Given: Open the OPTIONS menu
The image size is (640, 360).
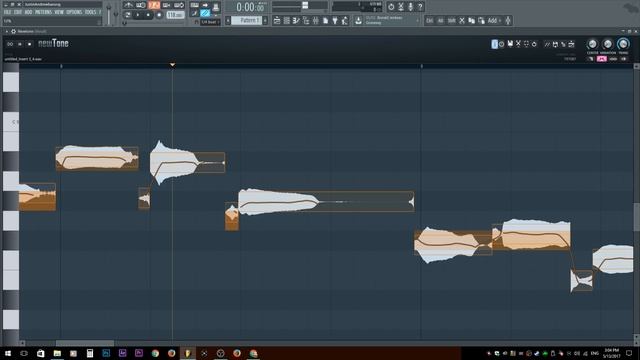Looking at the screenshot, I should (74, 12).
